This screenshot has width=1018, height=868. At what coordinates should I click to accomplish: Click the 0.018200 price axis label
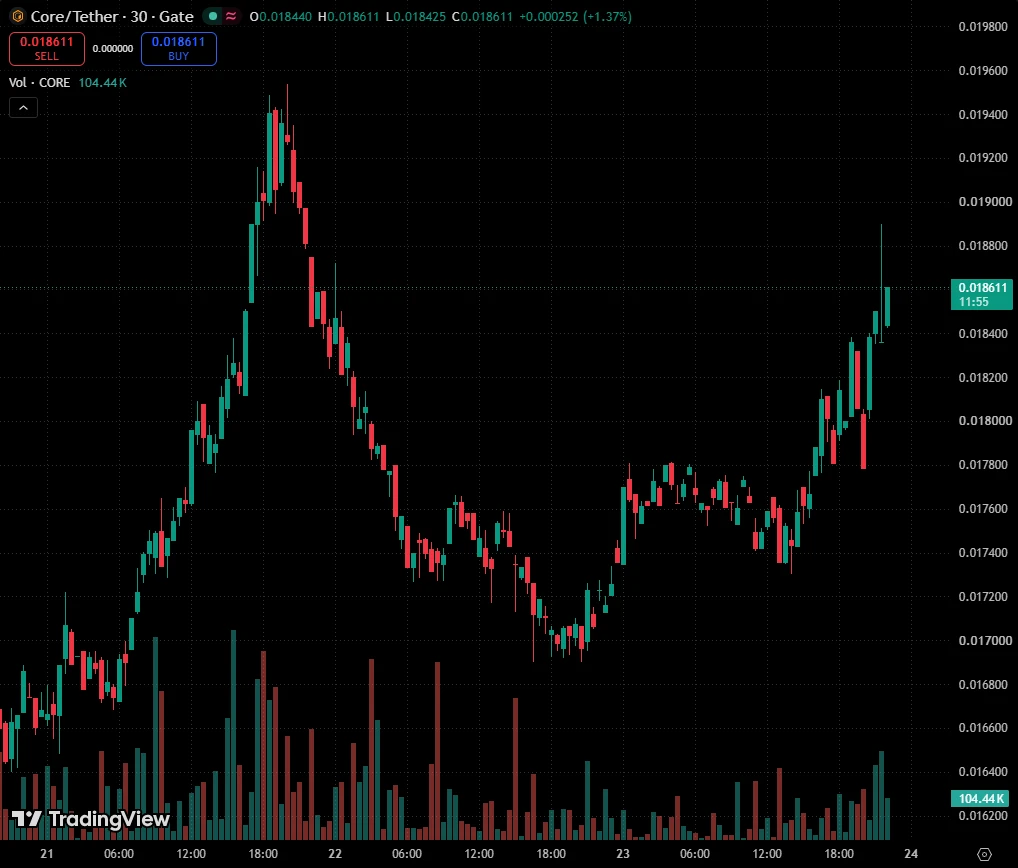(985, 377)
